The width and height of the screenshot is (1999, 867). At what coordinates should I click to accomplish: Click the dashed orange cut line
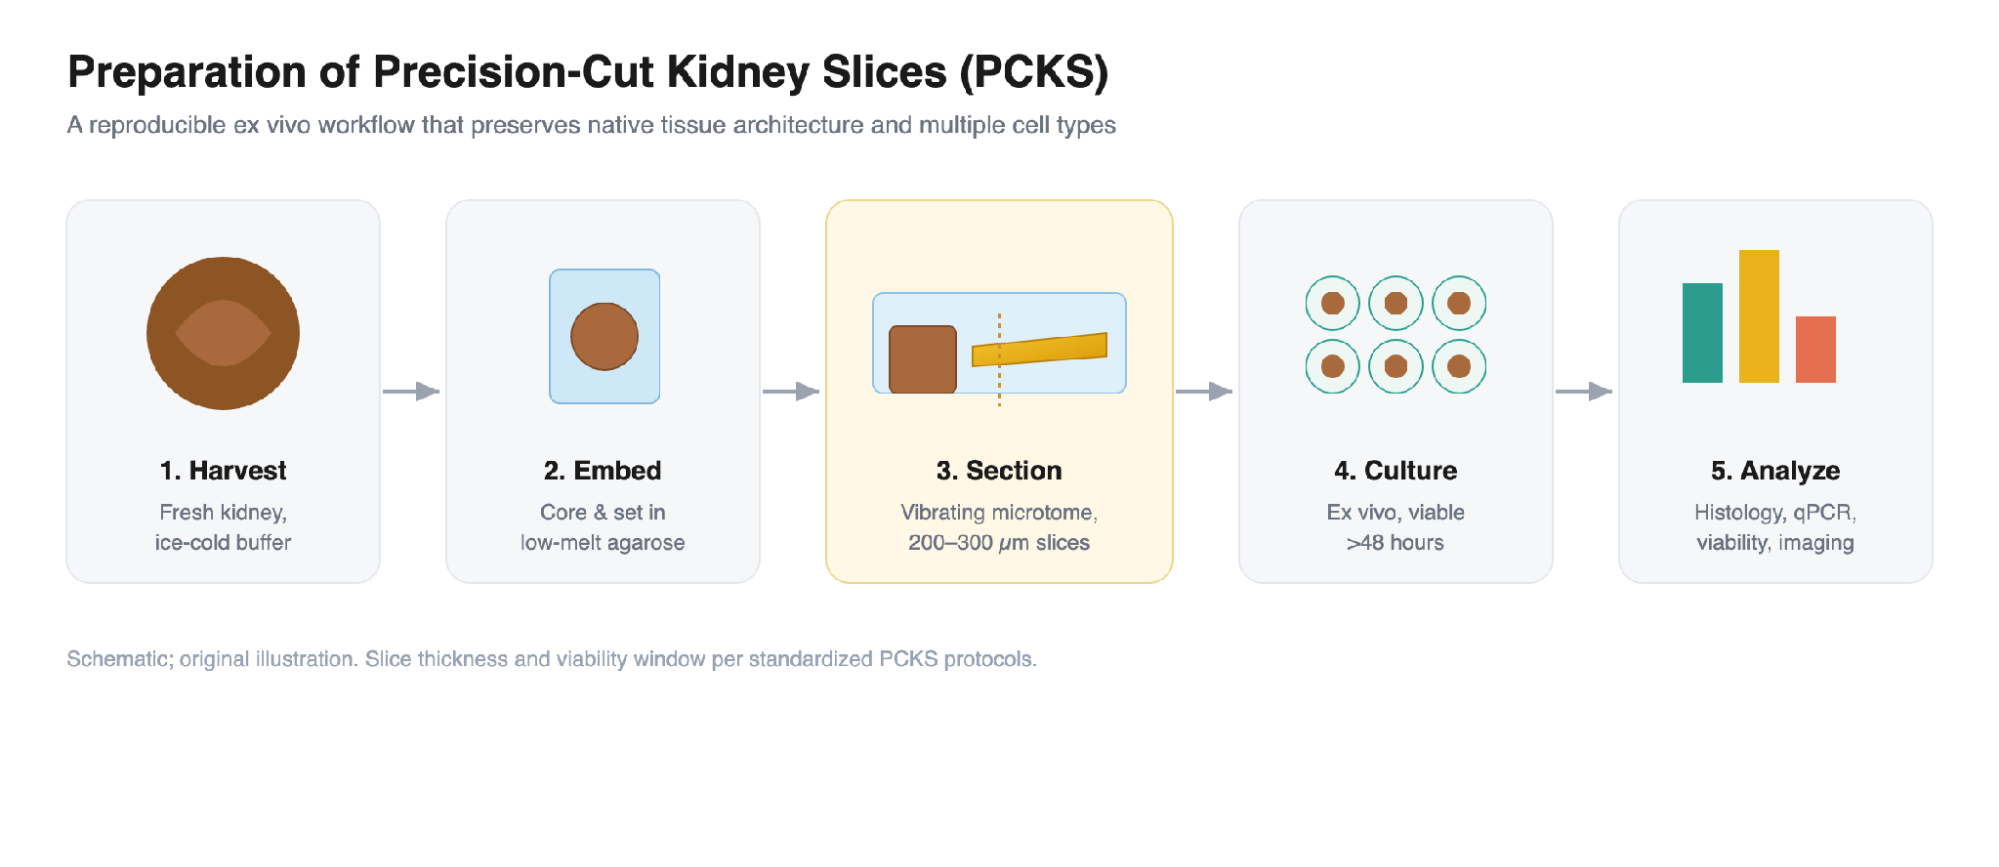[999, 359]
